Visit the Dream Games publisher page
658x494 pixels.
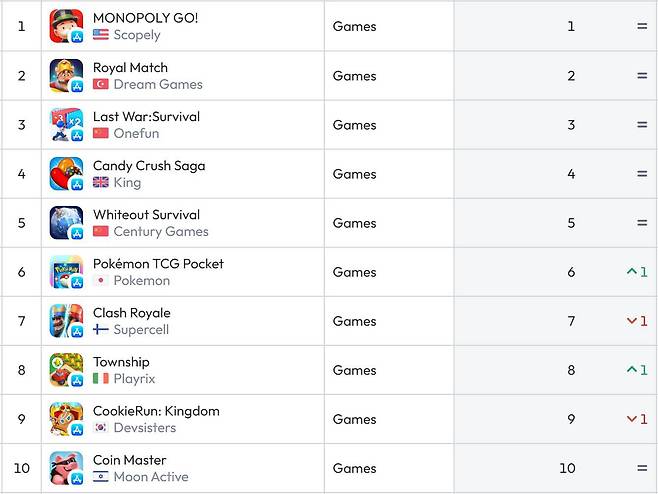coord(158,84)
